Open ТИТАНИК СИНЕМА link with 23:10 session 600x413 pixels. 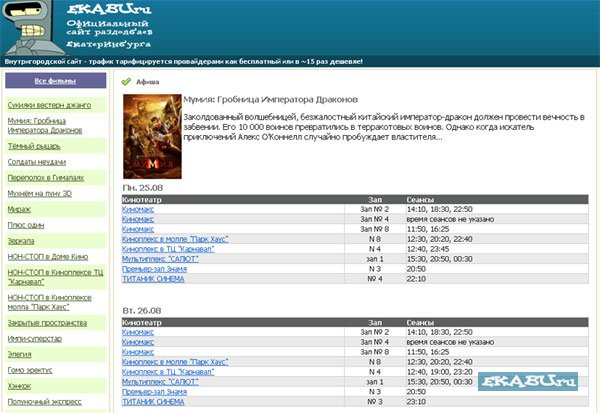pos(153,402)
